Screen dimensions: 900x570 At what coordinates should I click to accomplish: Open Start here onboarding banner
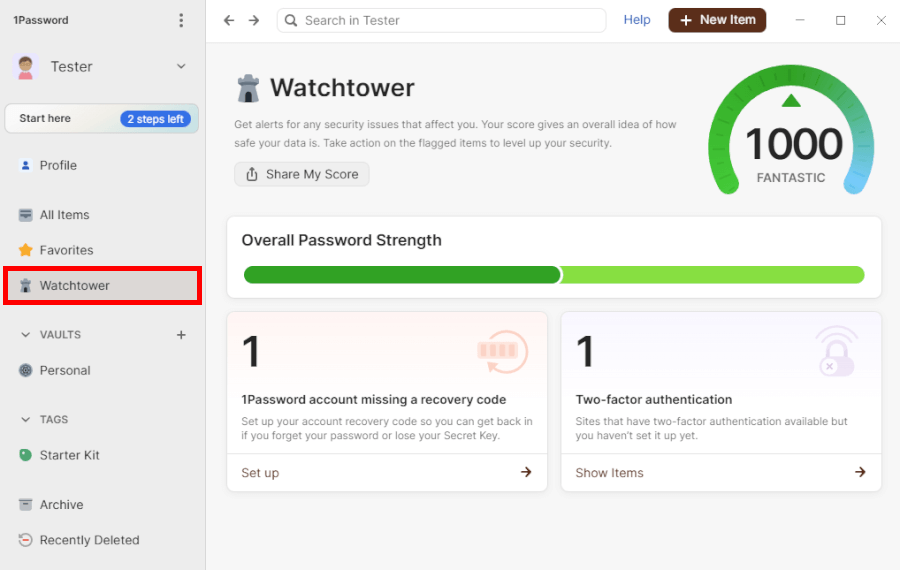(x=102, y=118)
